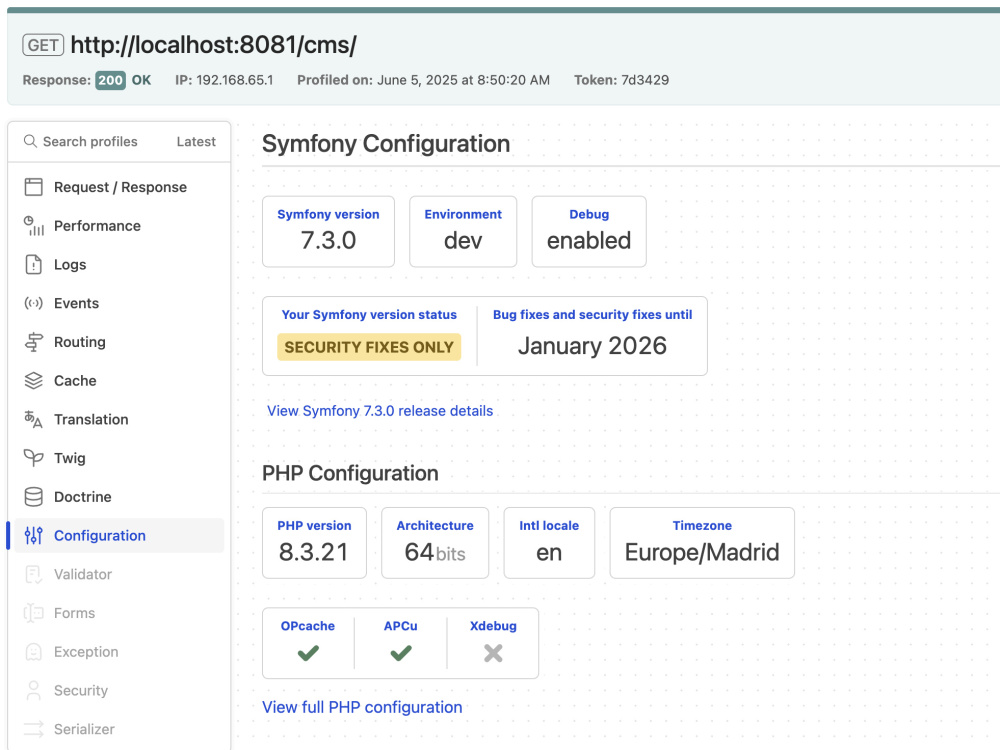View Symfony 7.3.0 release details link
1000x750 pixels.
pos(380,411)
